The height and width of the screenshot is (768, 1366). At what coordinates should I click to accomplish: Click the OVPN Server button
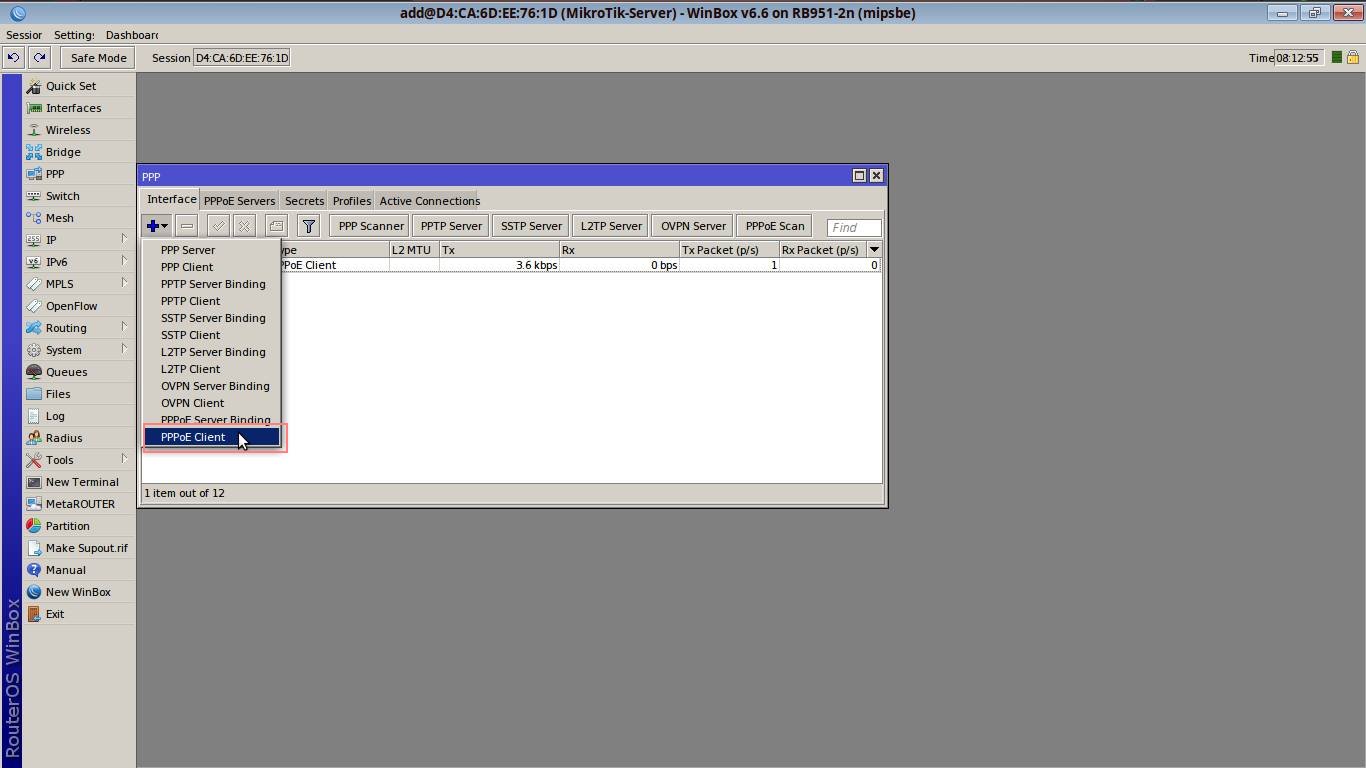693,226
